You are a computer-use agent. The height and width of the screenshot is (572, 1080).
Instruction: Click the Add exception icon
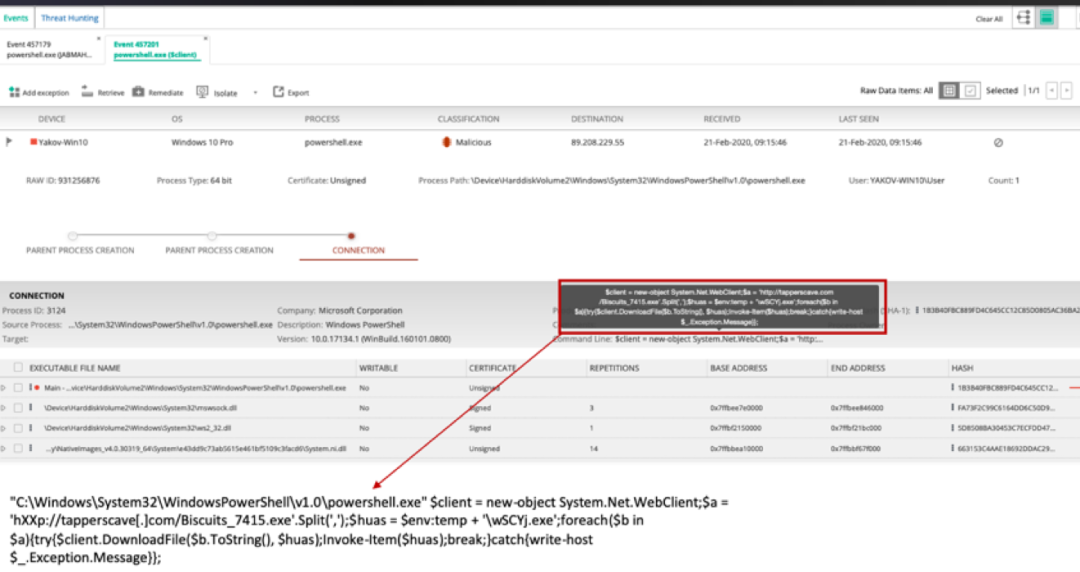click(14, 92)
